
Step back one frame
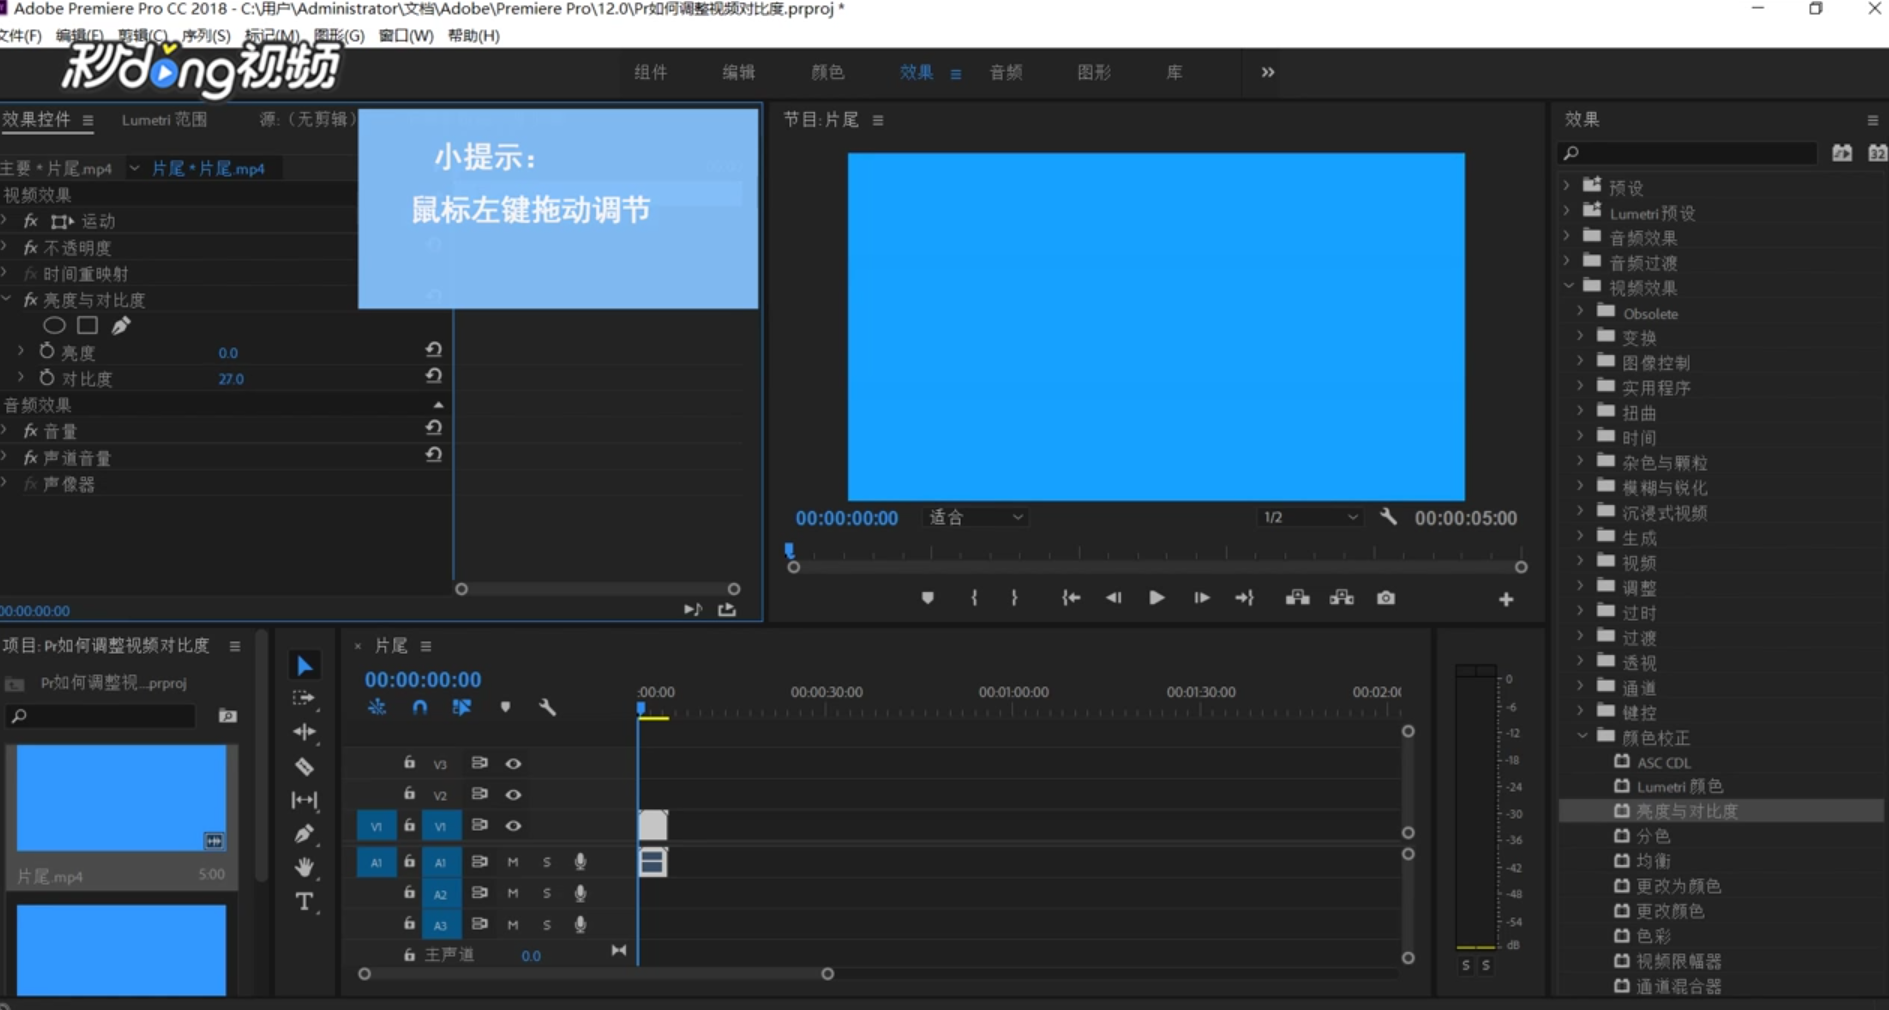pyautogui.click(x=1113, y=598)
